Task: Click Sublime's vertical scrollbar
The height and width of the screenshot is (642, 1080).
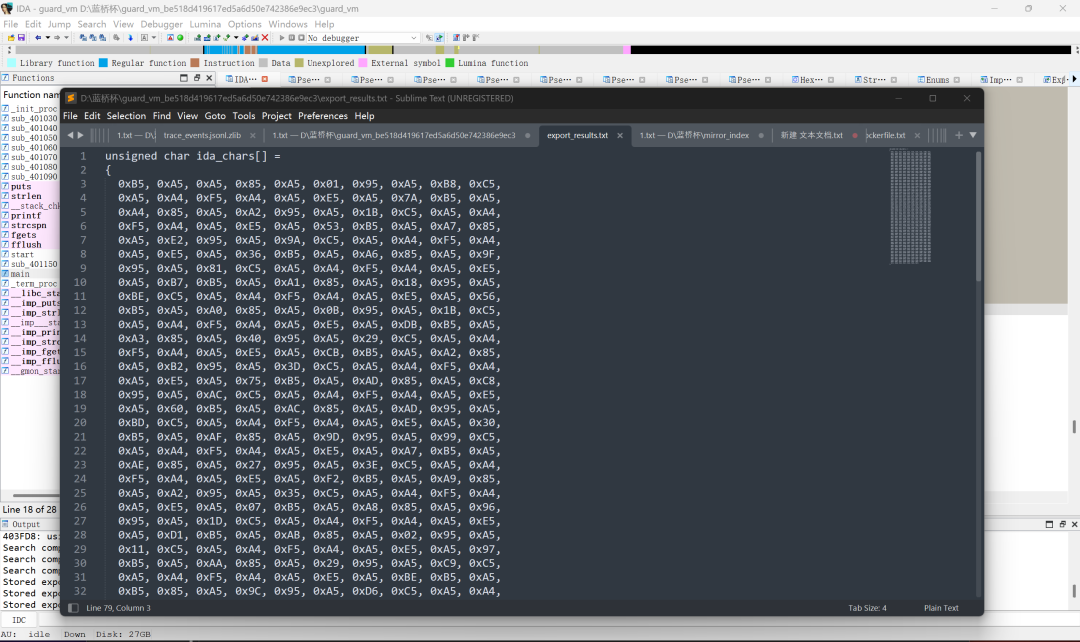Action: click(978, 216)
